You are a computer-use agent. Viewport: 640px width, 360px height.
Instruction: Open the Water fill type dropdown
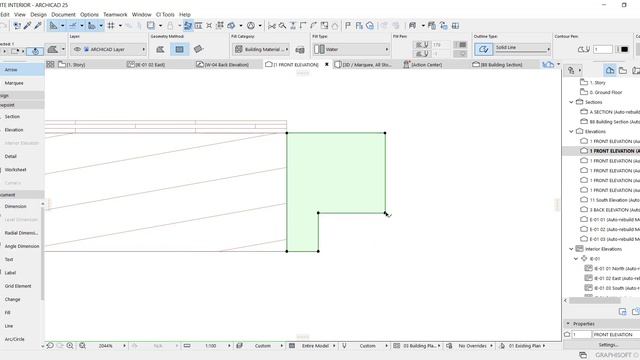tap(351, 49)
